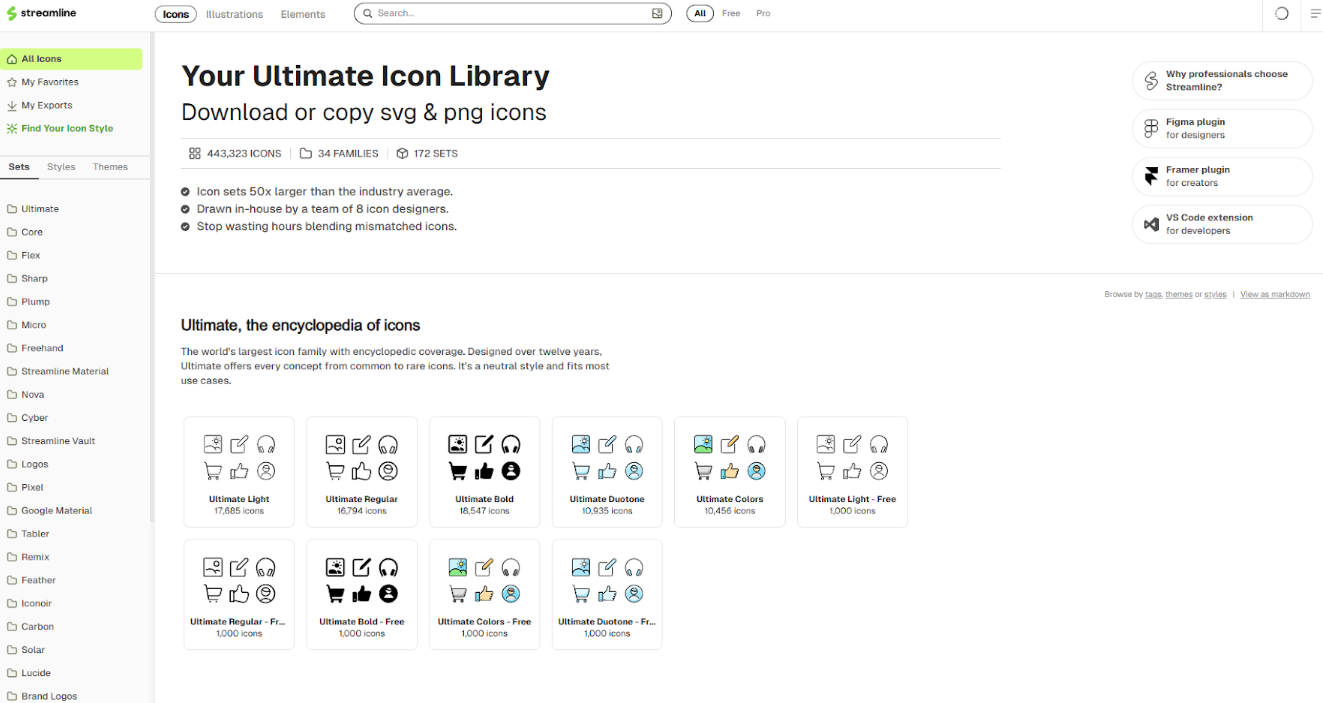Select Google Material in the sidebar
Viewport: 1323px width, 703px height.
click(x=56, y=511)
